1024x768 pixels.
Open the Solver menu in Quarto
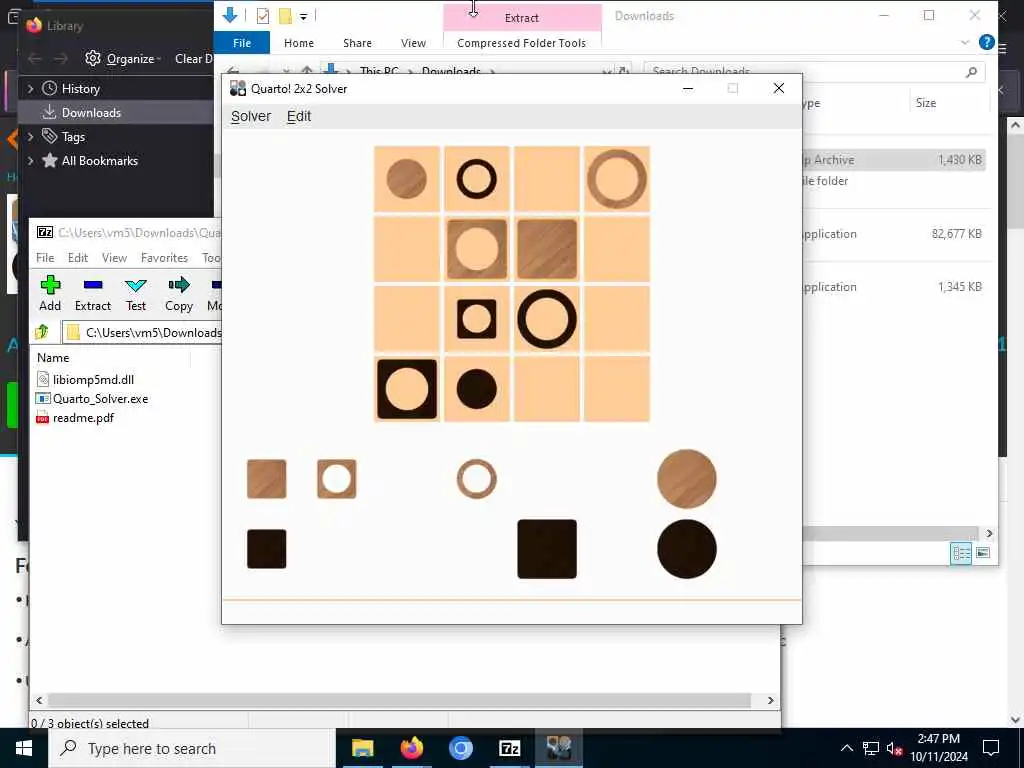tap(251, 116)
